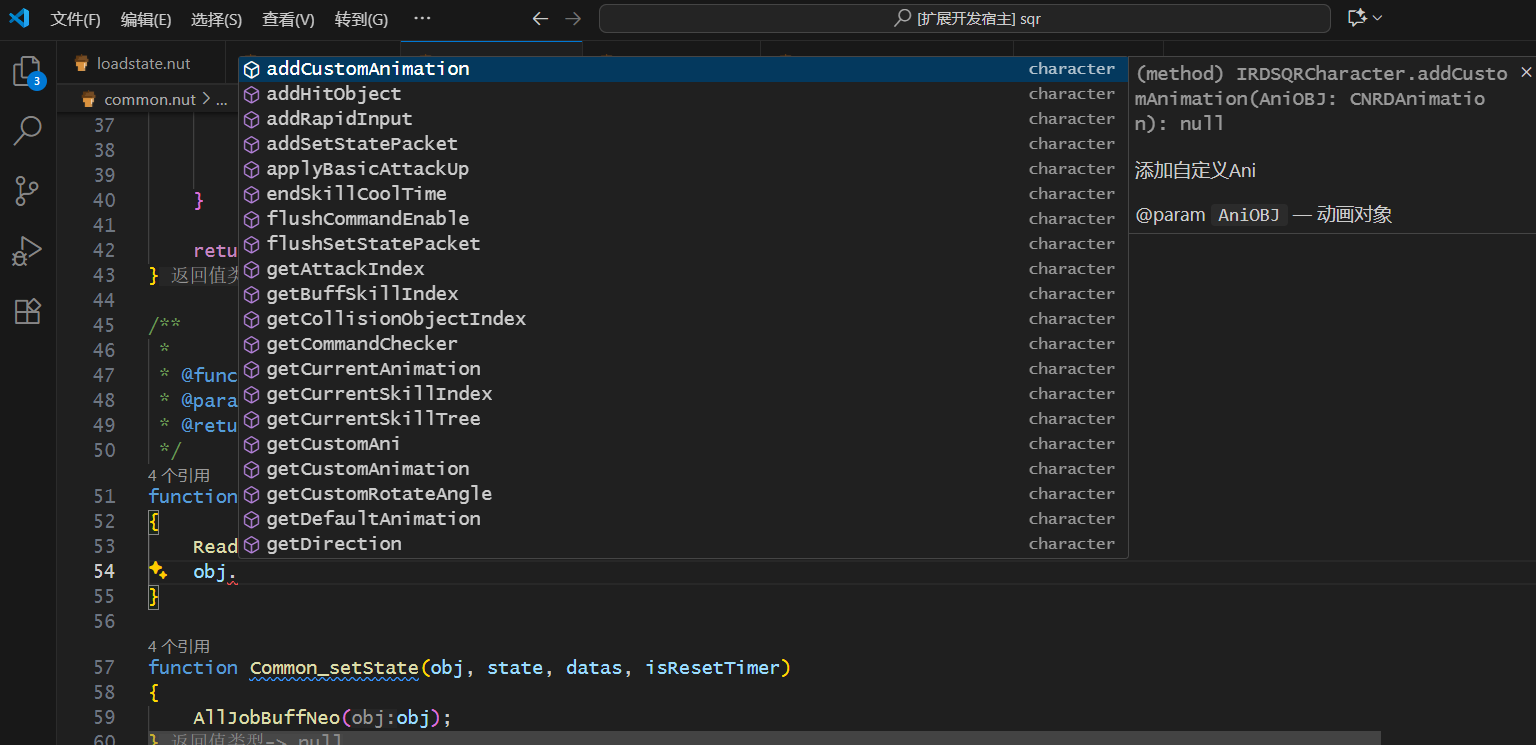
Task: Open the more actions ellipsis menu
Action: coord(421,17)
